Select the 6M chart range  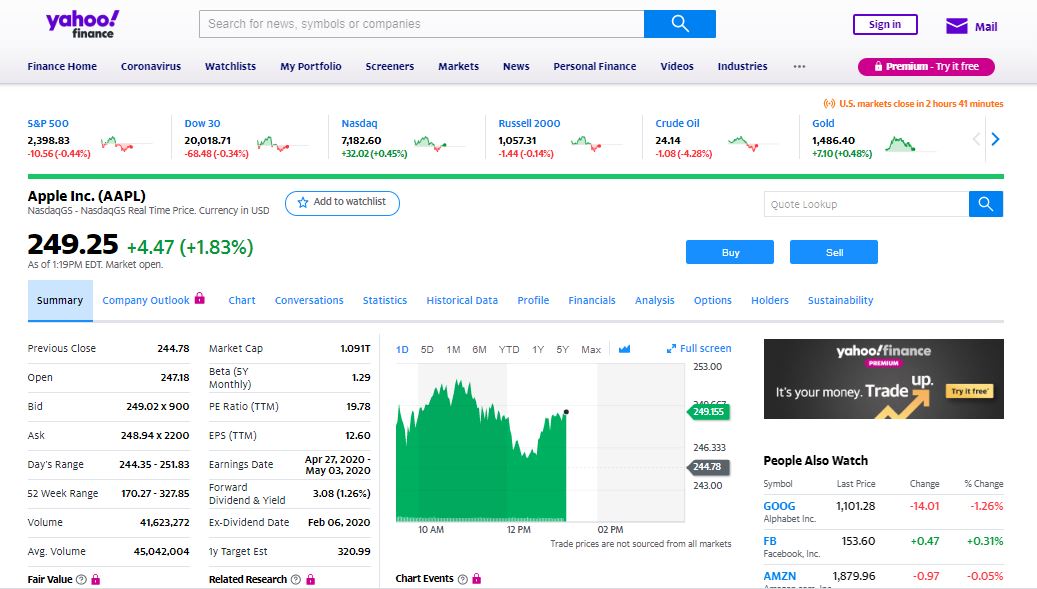(x=479, y=349)
